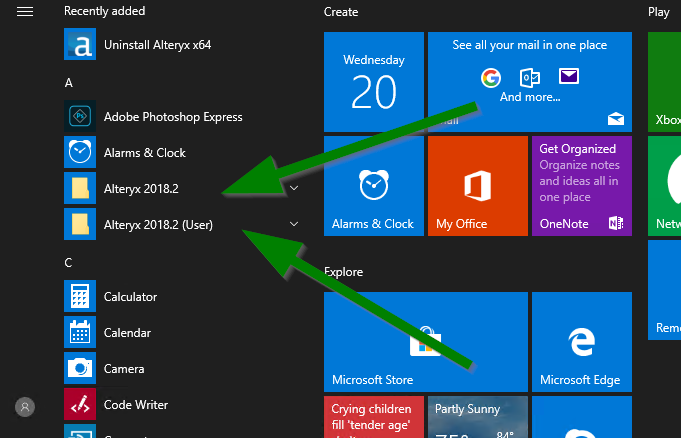Open the hamburger menu at top left
This screenshot has height=438, width=681.
(x=25, y=12)
